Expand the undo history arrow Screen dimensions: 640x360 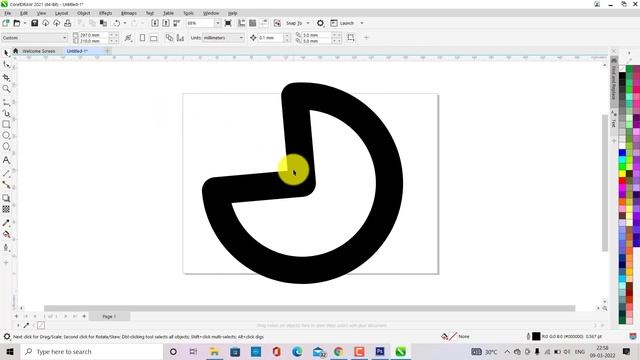pyautogui.click(x=125, y=23)
